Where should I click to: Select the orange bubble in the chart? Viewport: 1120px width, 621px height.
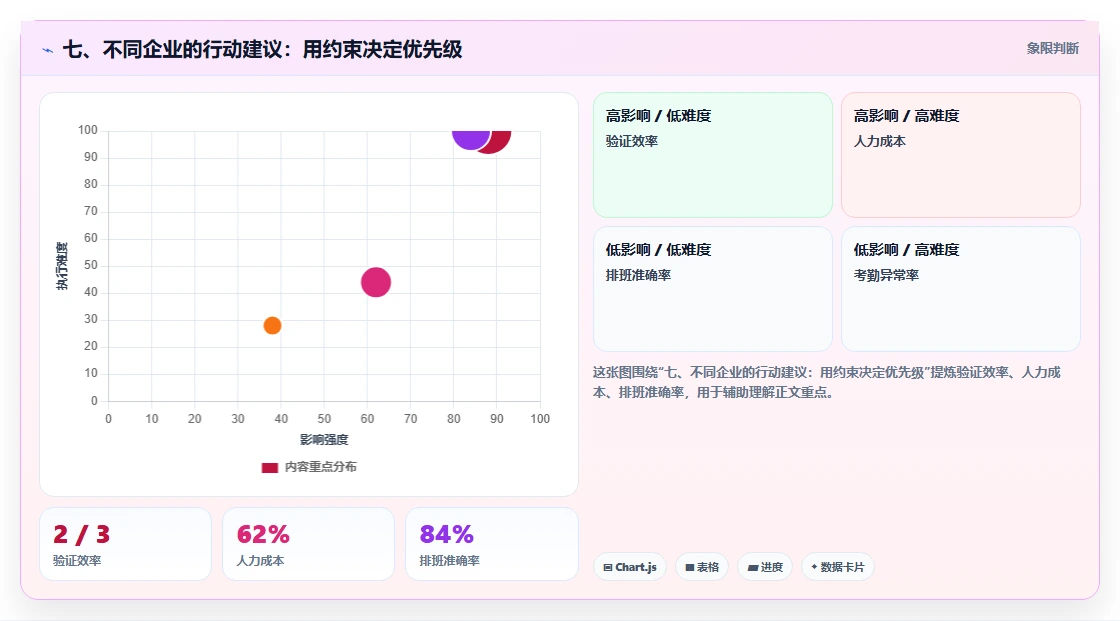272,325
